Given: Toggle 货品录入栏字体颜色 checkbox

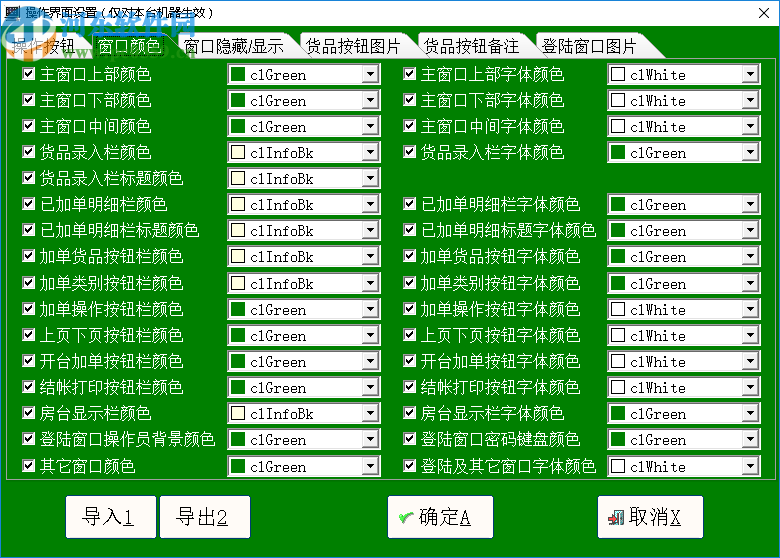Looking at the screenshot, I should (409, 152).
